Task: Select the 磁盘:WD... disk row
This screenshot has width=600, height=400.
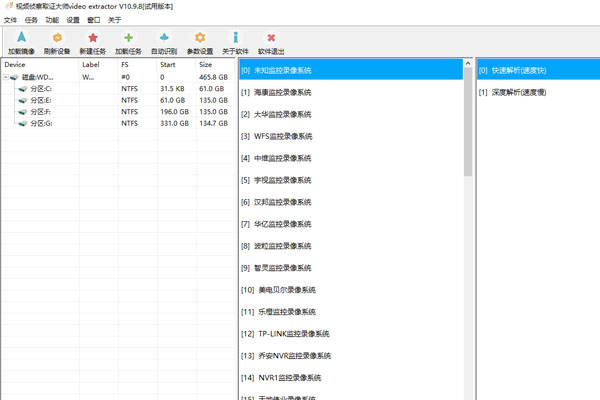Action: [118, 77]
